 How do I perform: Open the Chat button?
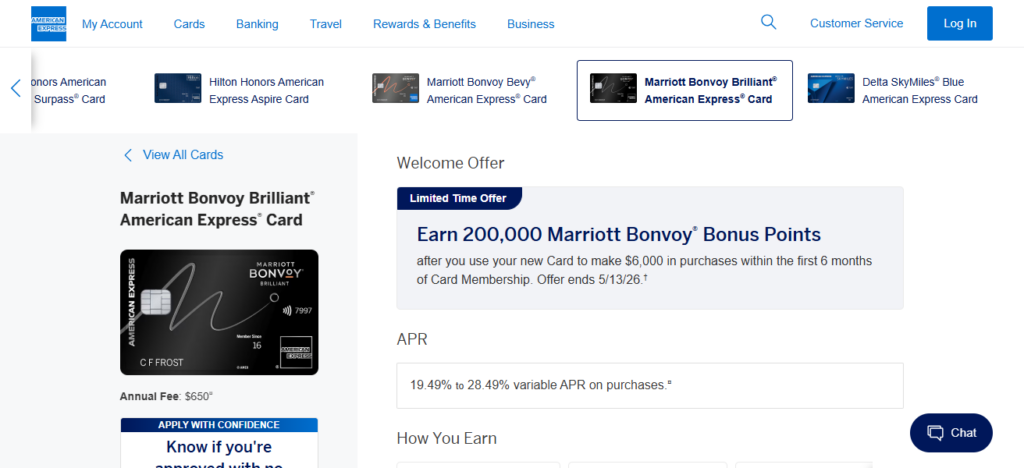pyautogui.click(x=951, y=433)
